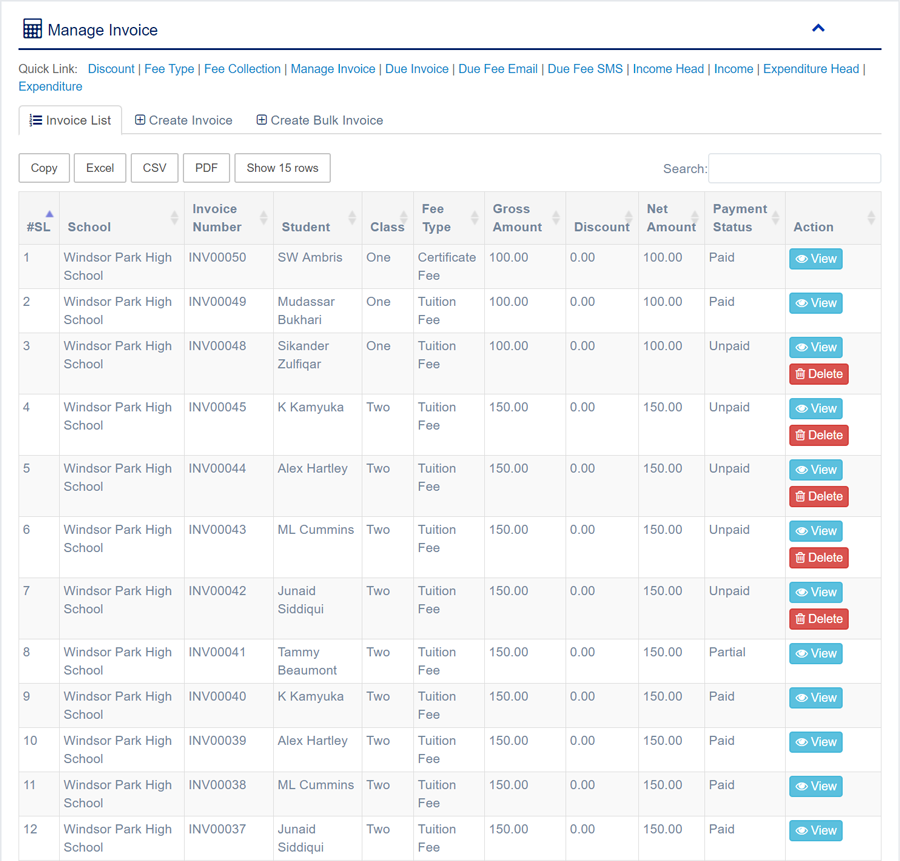The height and width of the screenshot is (861, 900).
Task: View invoice INV00037
Action: (x=816, y=831)
